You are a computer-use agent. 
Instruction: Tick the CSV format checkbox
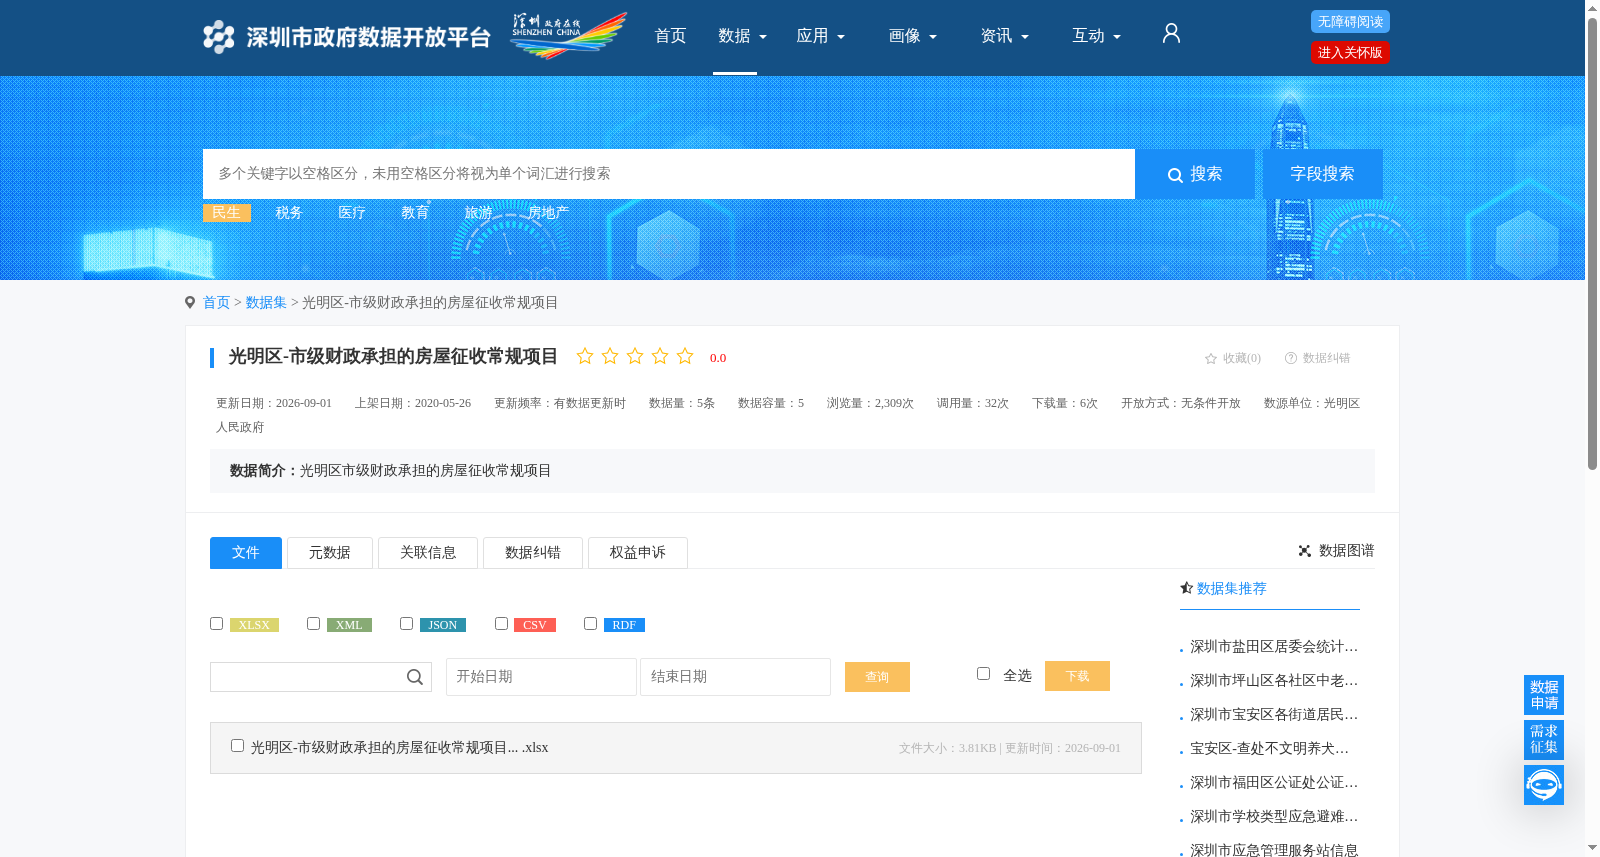pyautogui.click(x=501, y=623)
